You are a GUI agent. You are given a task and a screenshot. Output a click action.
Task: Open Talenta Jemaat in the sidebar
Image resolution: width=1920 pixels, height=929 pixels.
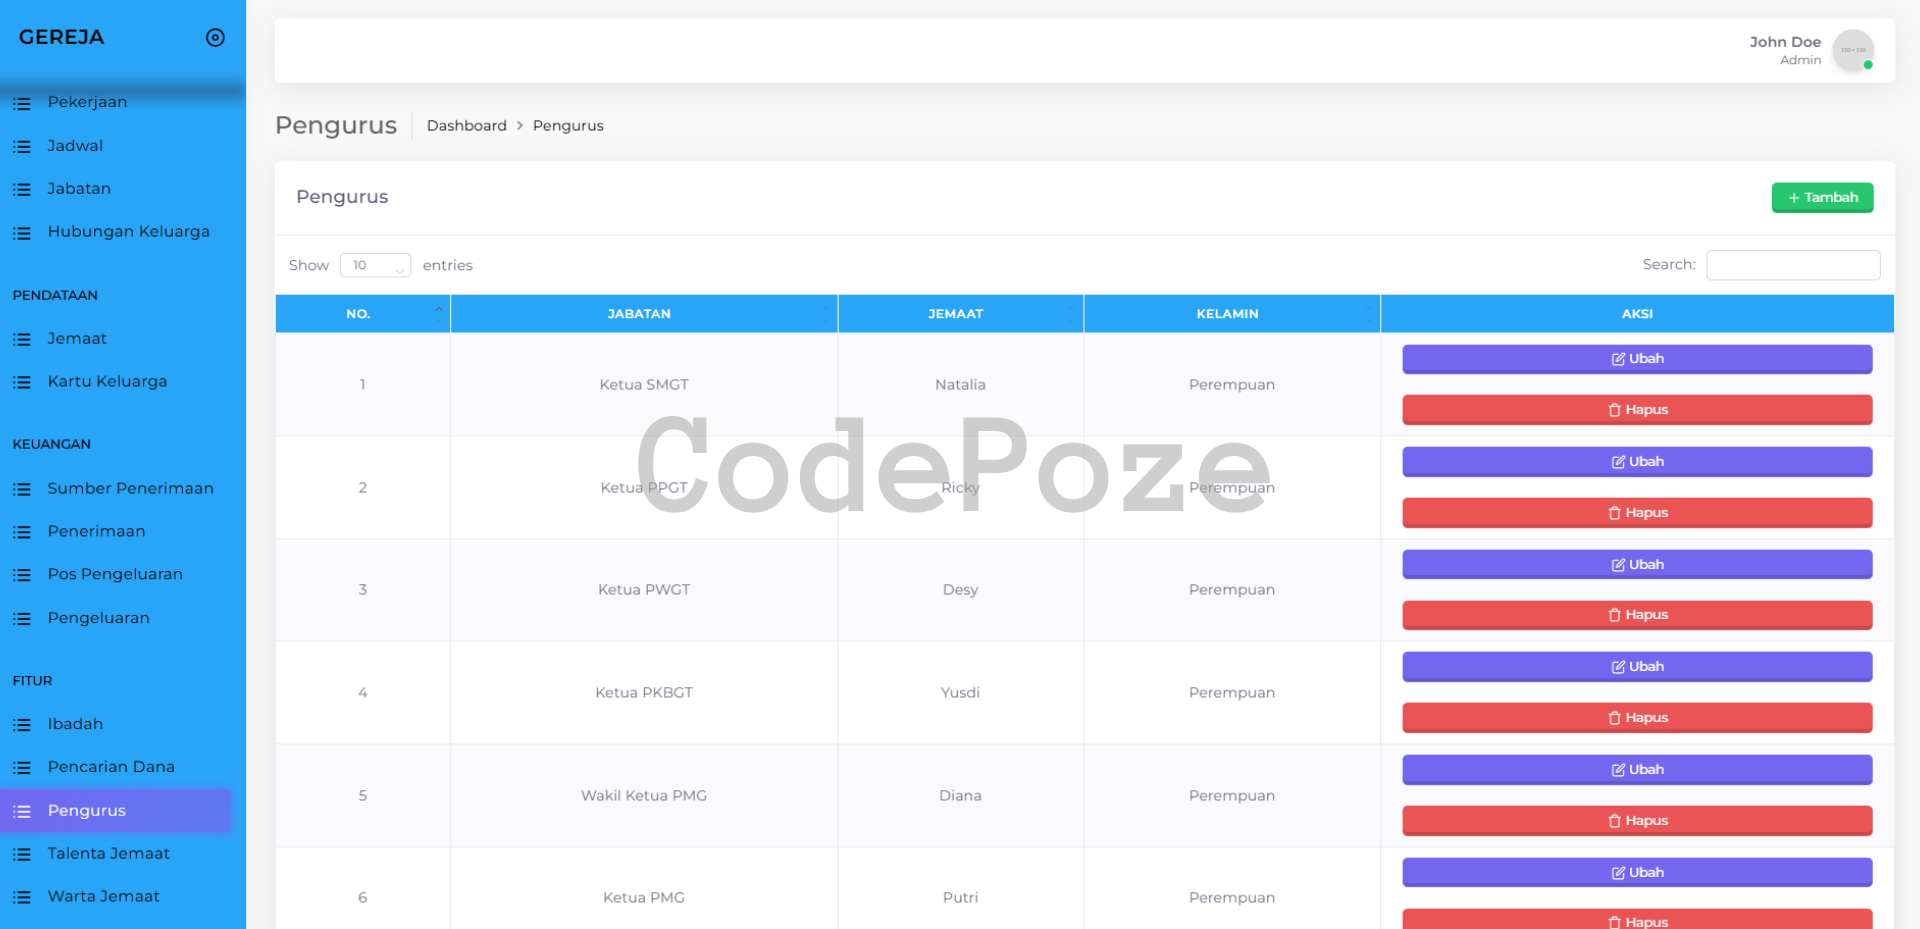(108, 854)
